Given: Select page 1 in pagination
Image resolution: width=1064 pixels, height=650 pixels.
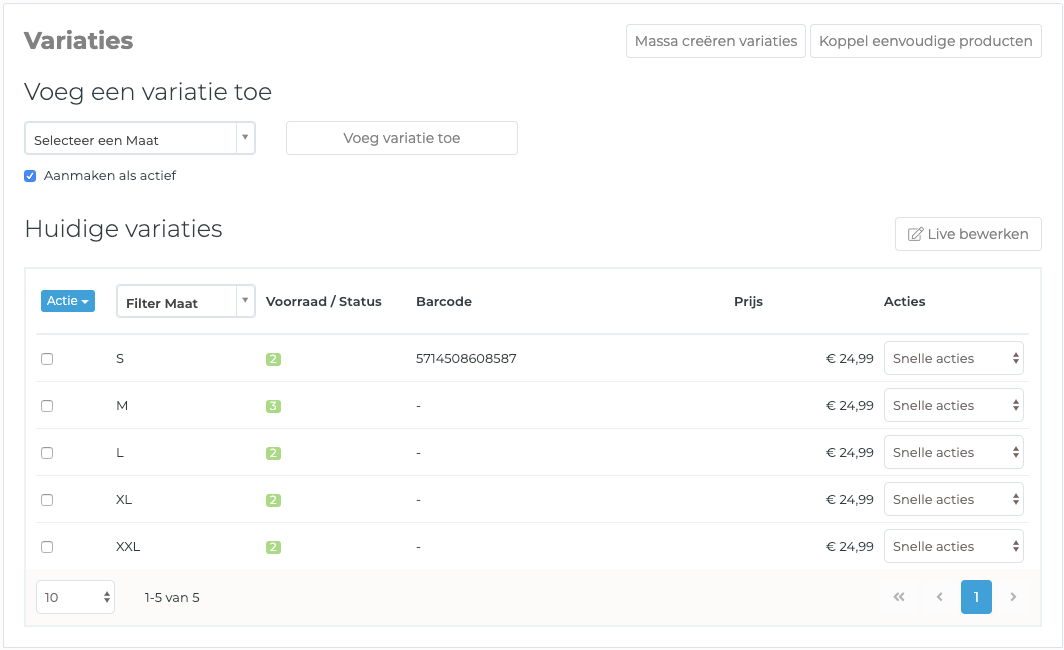Looking at the screenshot, I should pyautogui.click(x=976, y=597).
